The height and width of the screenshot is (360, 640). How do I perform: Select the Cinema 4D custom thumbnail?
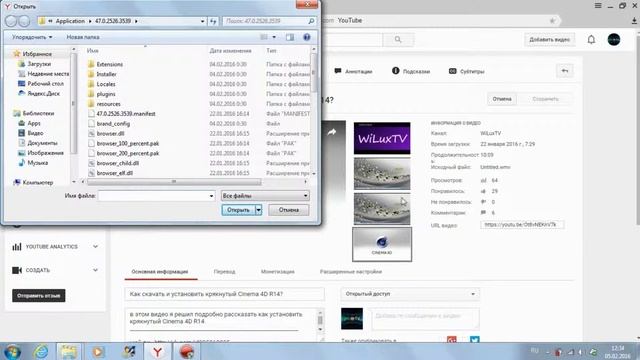[382, 244]
